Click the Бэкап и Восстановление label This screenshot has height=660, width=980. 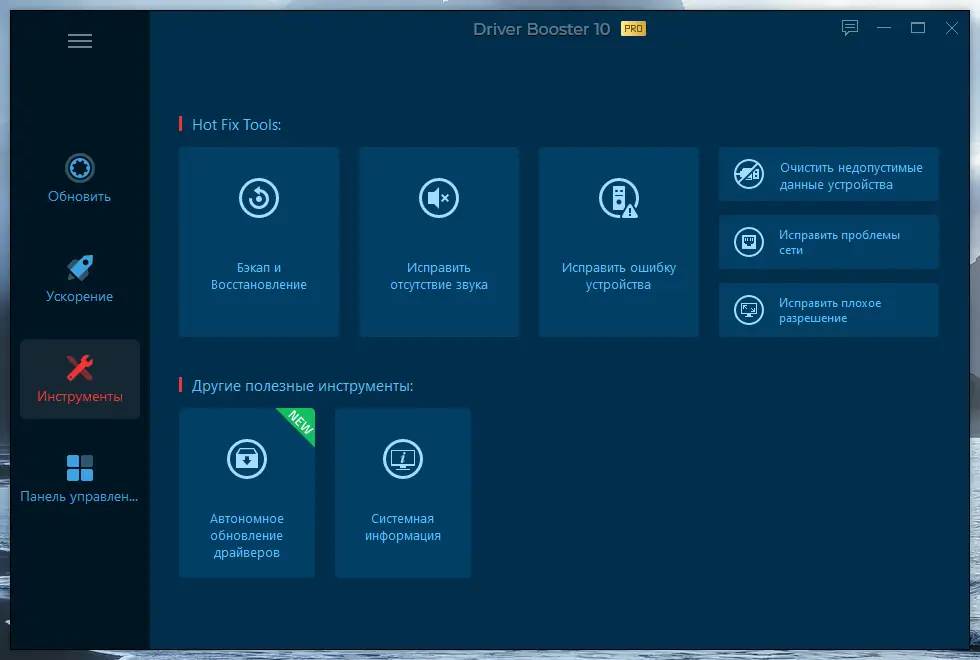(259, 276)
